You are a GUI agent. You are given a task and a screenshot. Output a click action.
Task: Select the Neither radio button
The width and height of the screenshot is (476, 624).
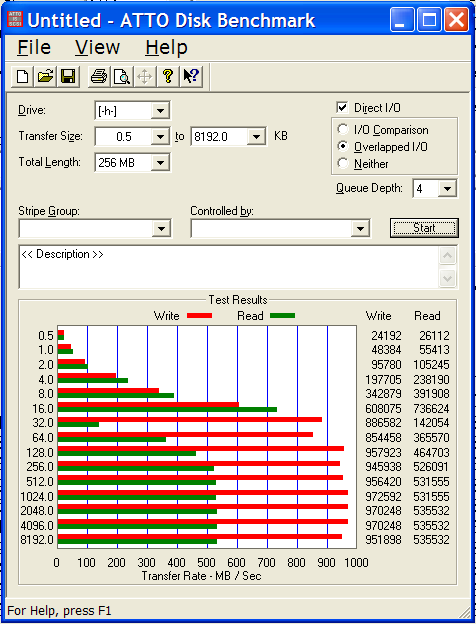click(x=343, y=163)
